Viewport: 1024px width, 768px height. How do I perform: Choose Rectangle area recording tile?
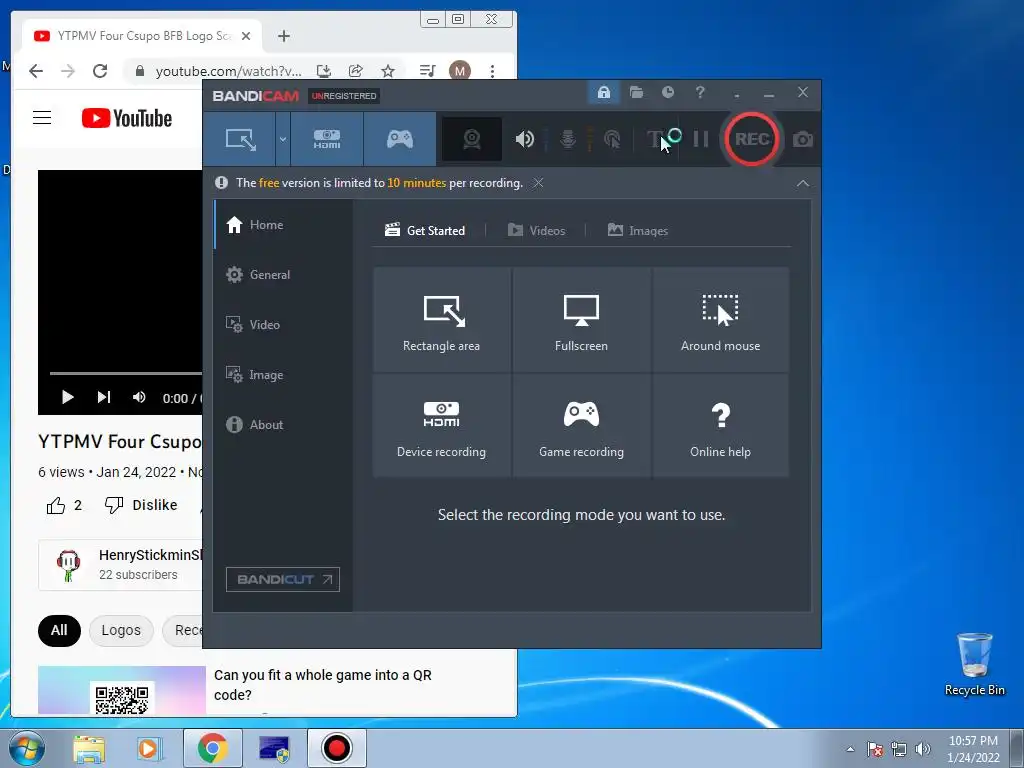coord(441,319)
